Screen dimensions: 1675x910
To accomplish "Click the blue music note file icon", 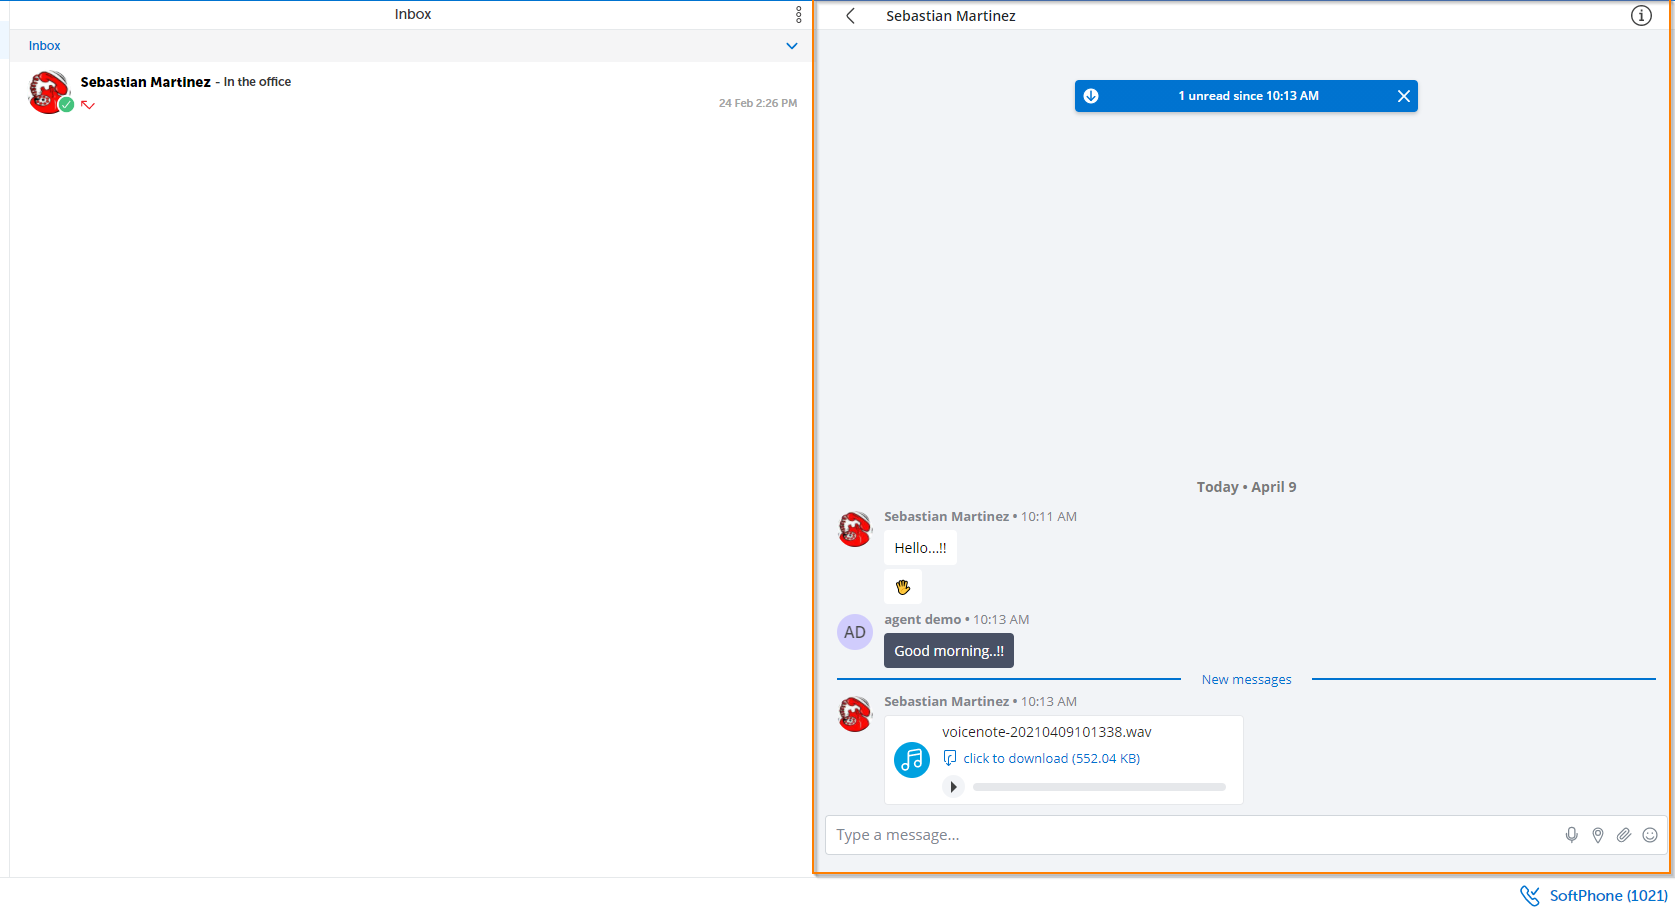I will (912, 760).
